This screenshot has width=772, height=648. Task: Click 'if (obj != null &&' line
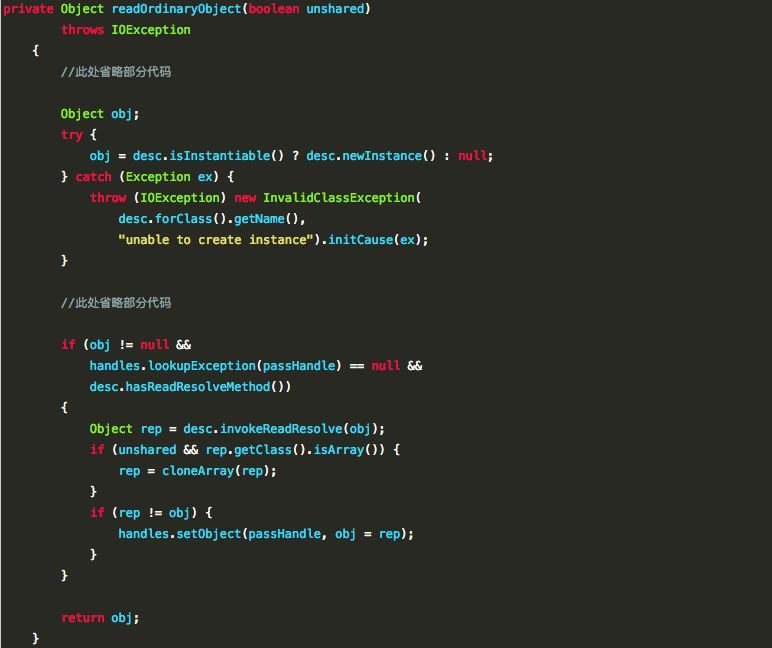126,345
